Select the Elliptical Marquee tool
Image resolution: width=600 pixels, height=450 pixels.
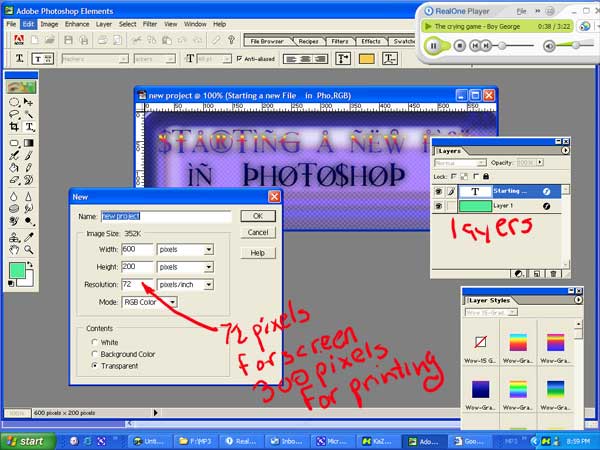(13, 101)
